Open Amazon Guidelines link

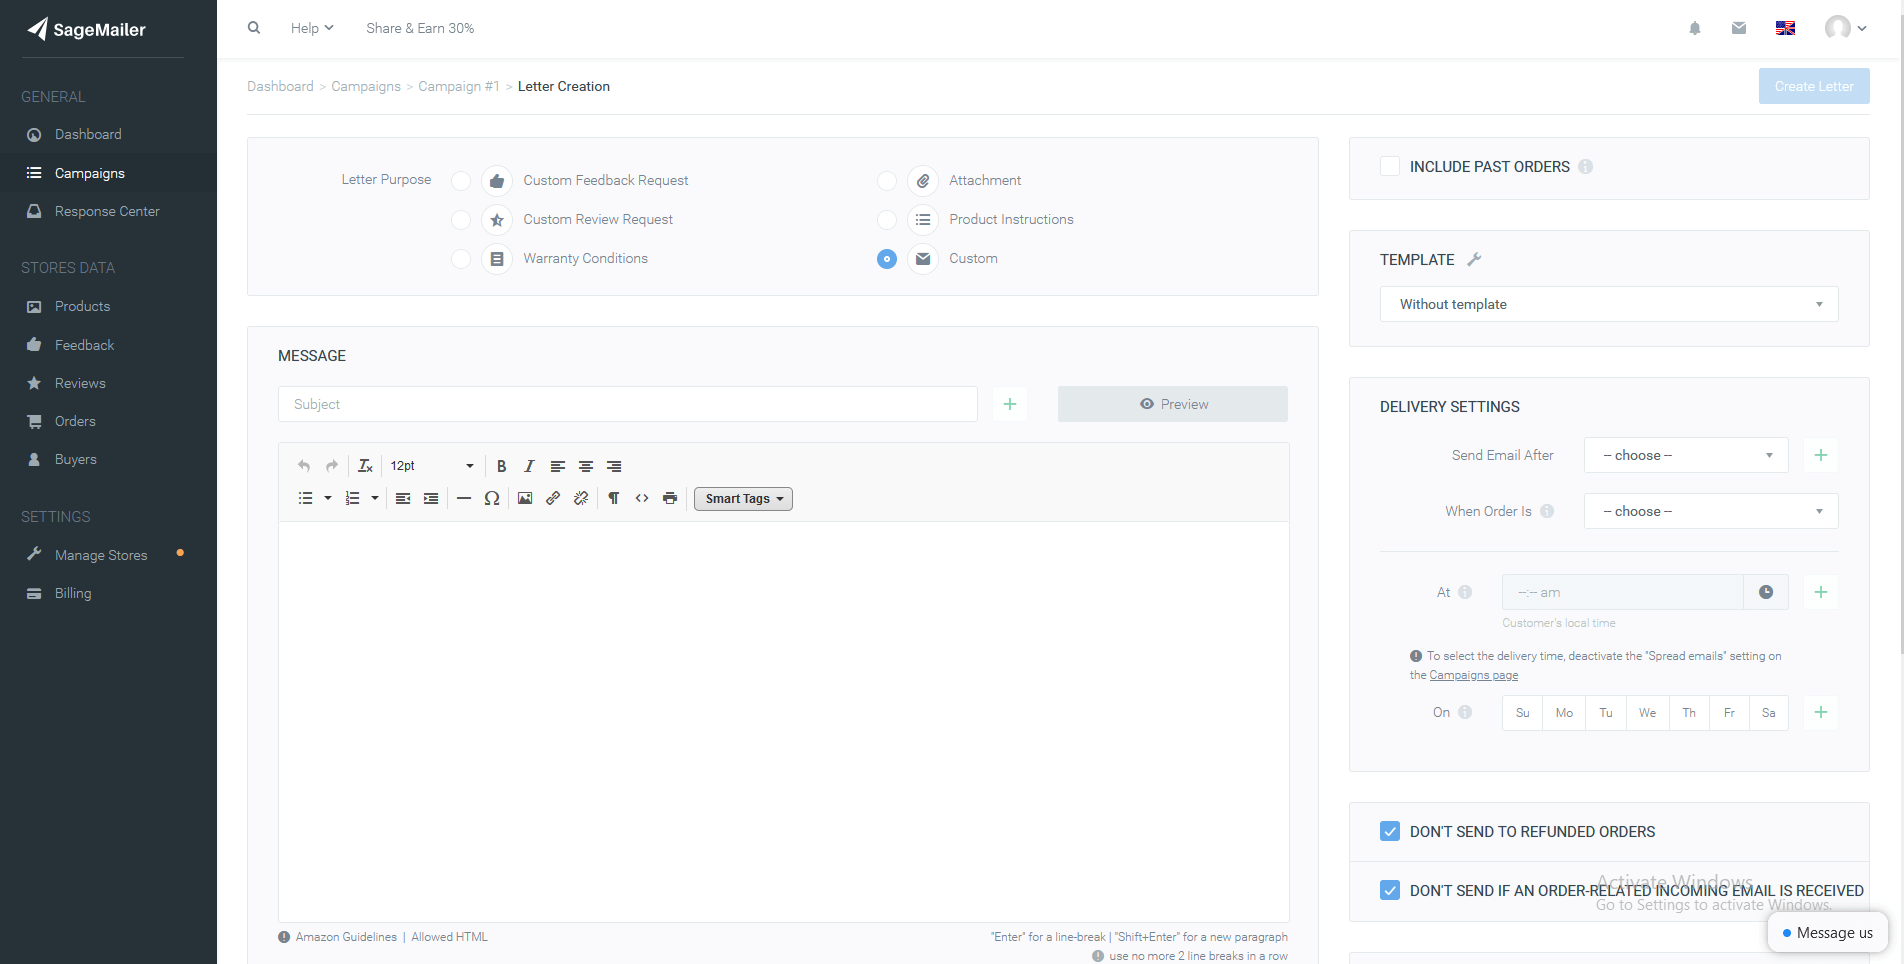point(346,937)
